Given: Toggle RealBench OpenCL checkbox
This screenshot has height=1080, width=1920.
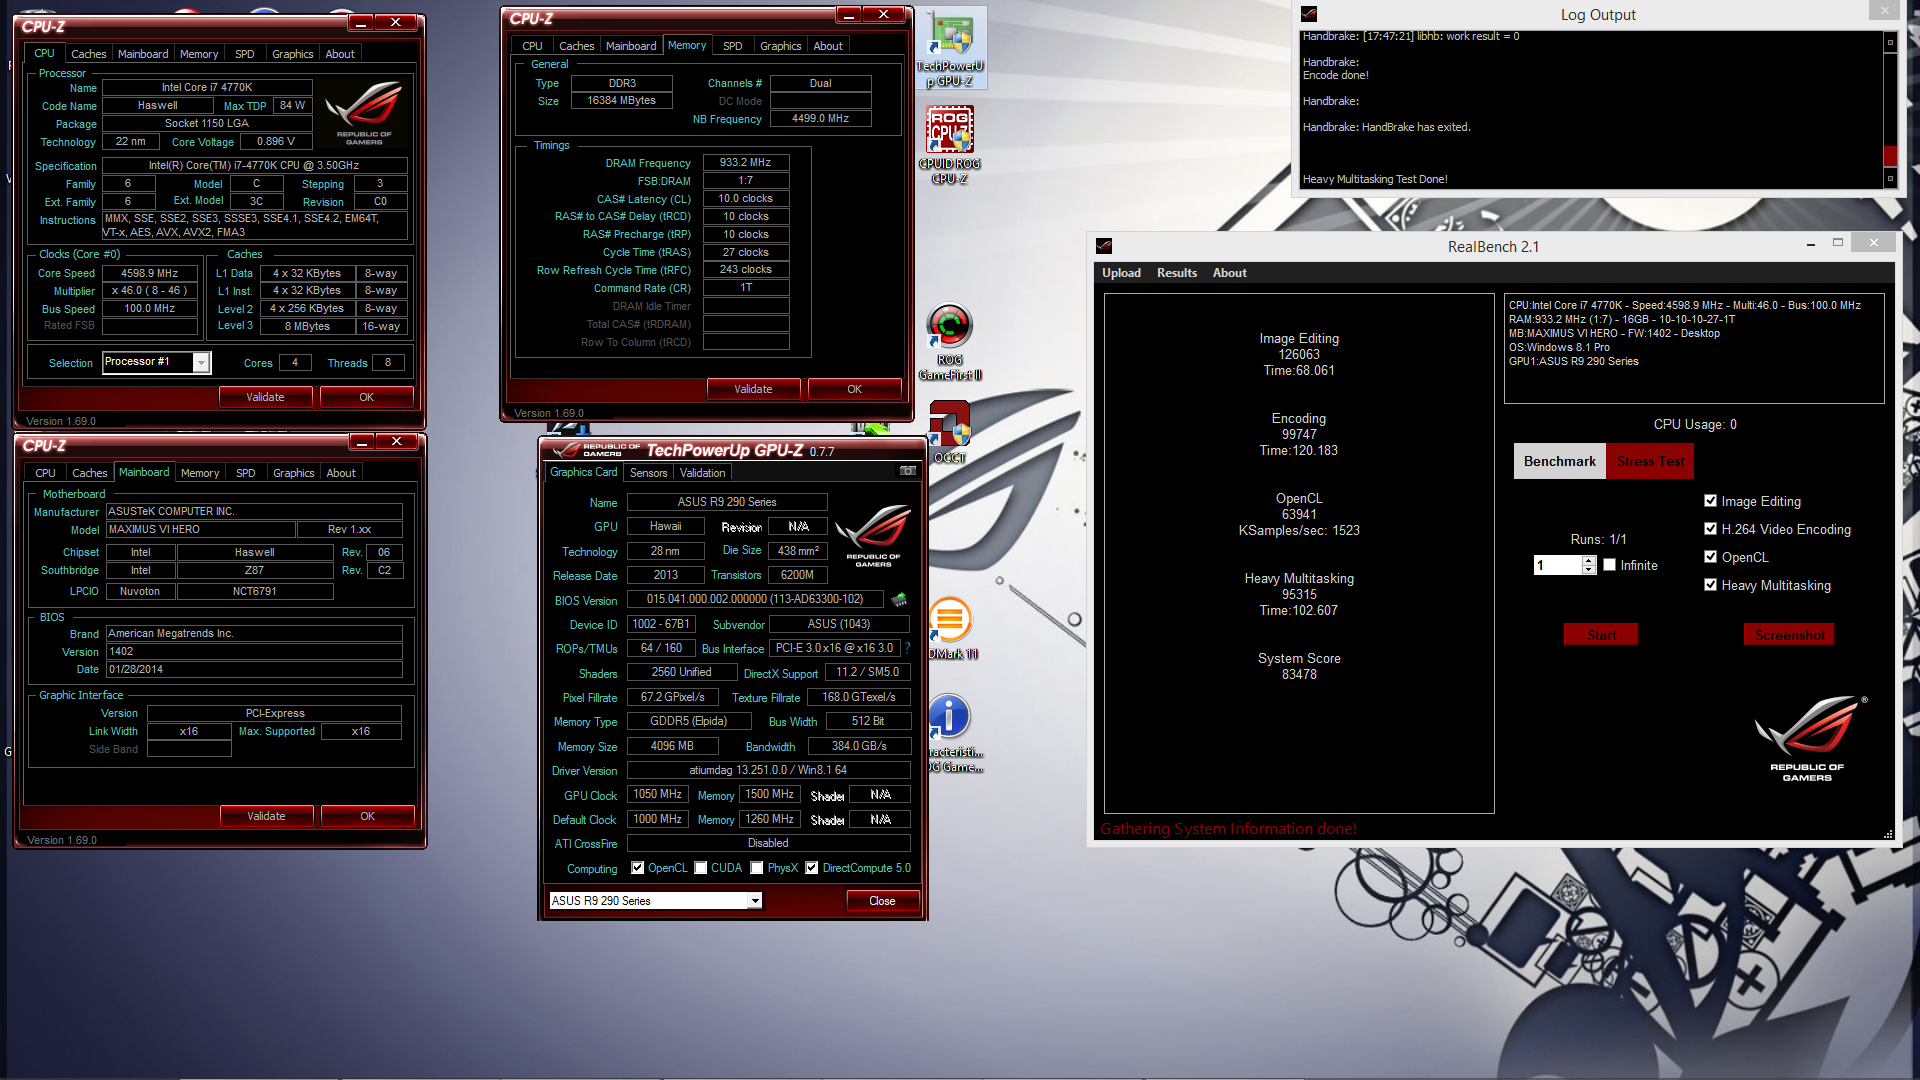Looking at the screenshot, I should click(1710, 557).
